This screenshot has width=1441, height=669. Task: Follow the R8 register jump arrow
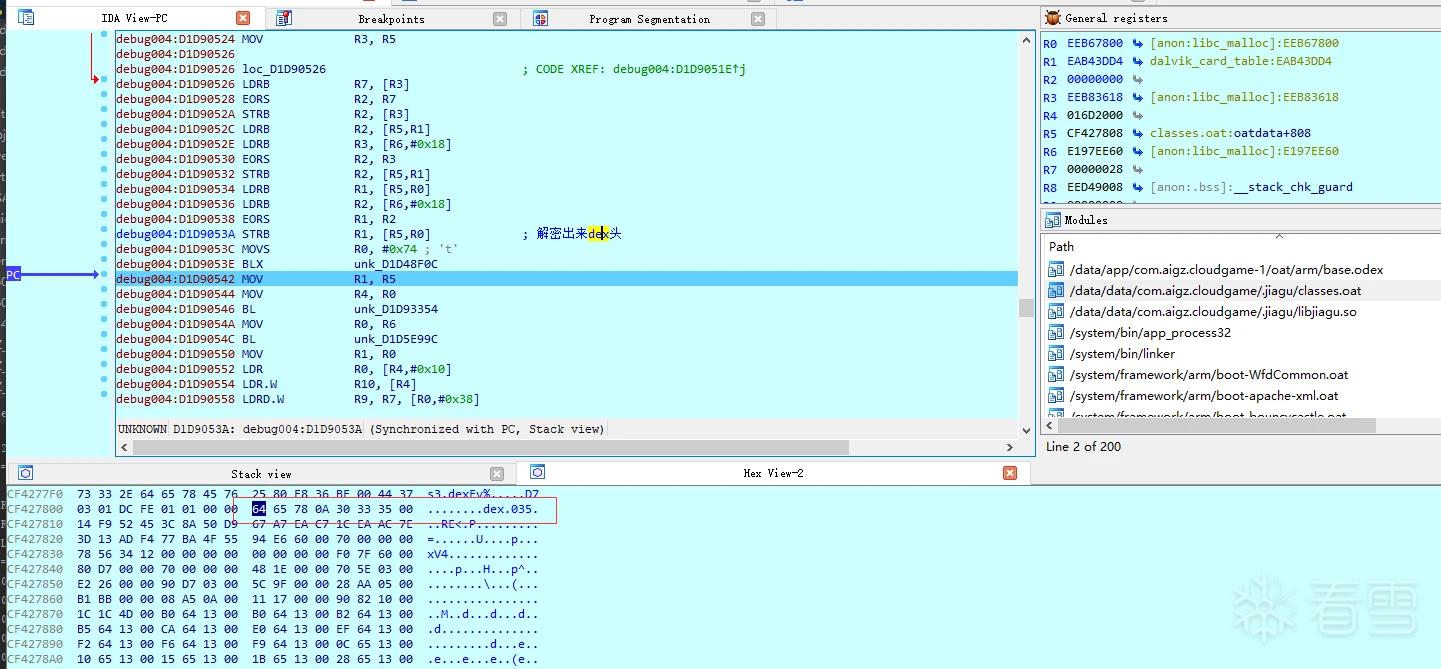[1138, 187]
